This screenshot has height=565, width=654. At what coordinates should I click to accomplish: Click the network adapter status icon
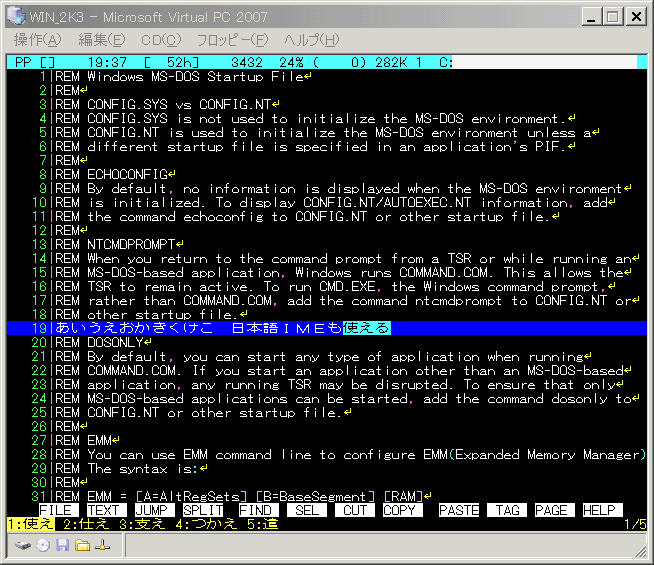coord(102,546)
